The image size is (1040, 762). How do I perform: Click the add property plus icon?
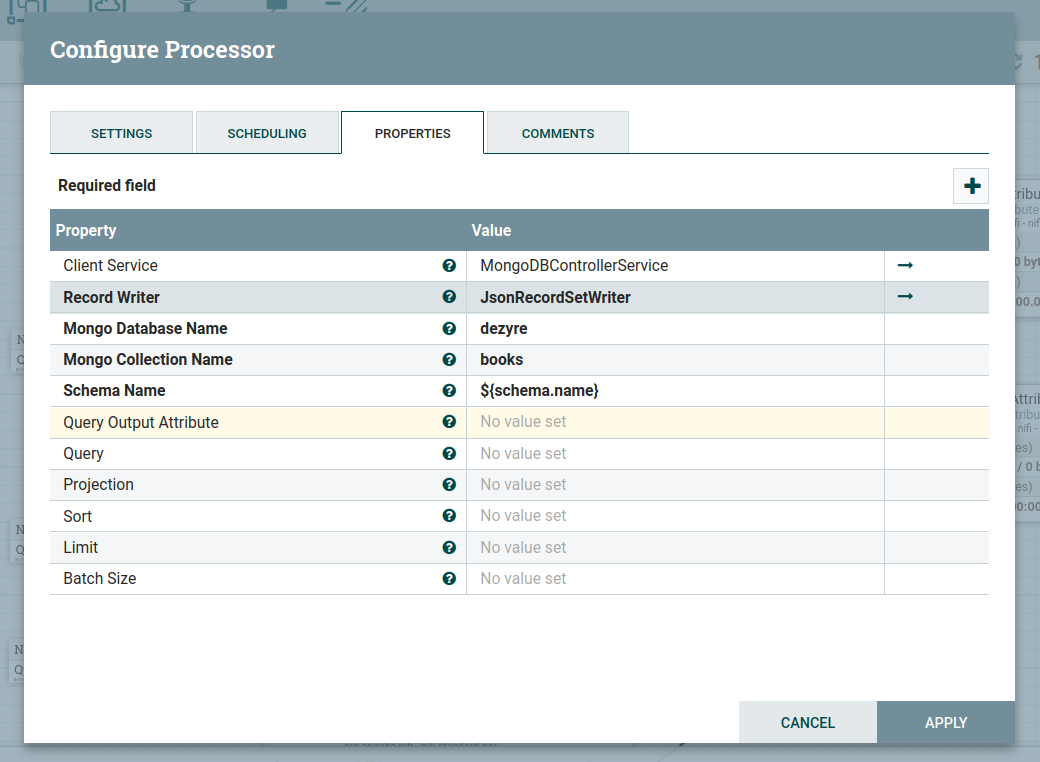coord(971,187)
